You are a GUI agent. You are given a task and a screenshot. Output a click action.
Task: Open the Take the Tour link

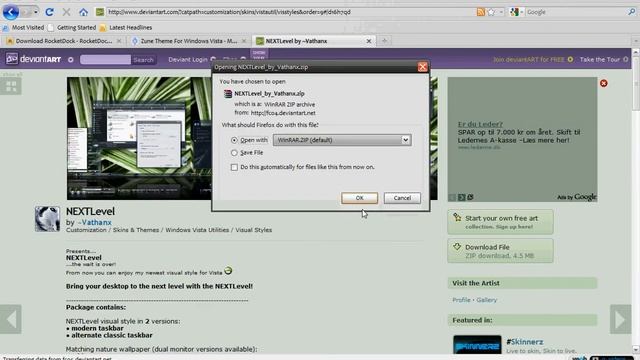tap(600, 60)
